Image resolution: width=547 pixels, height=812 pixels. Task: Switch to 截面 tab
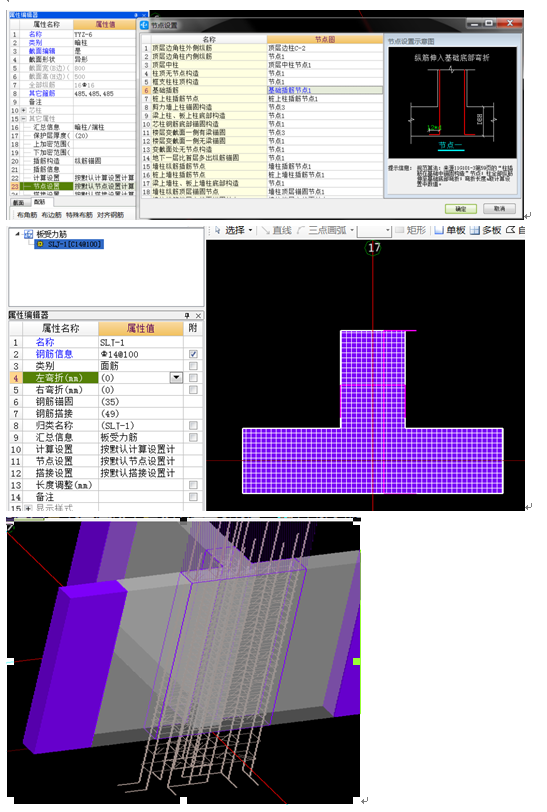pyautogui.click(x=18, y=202)
